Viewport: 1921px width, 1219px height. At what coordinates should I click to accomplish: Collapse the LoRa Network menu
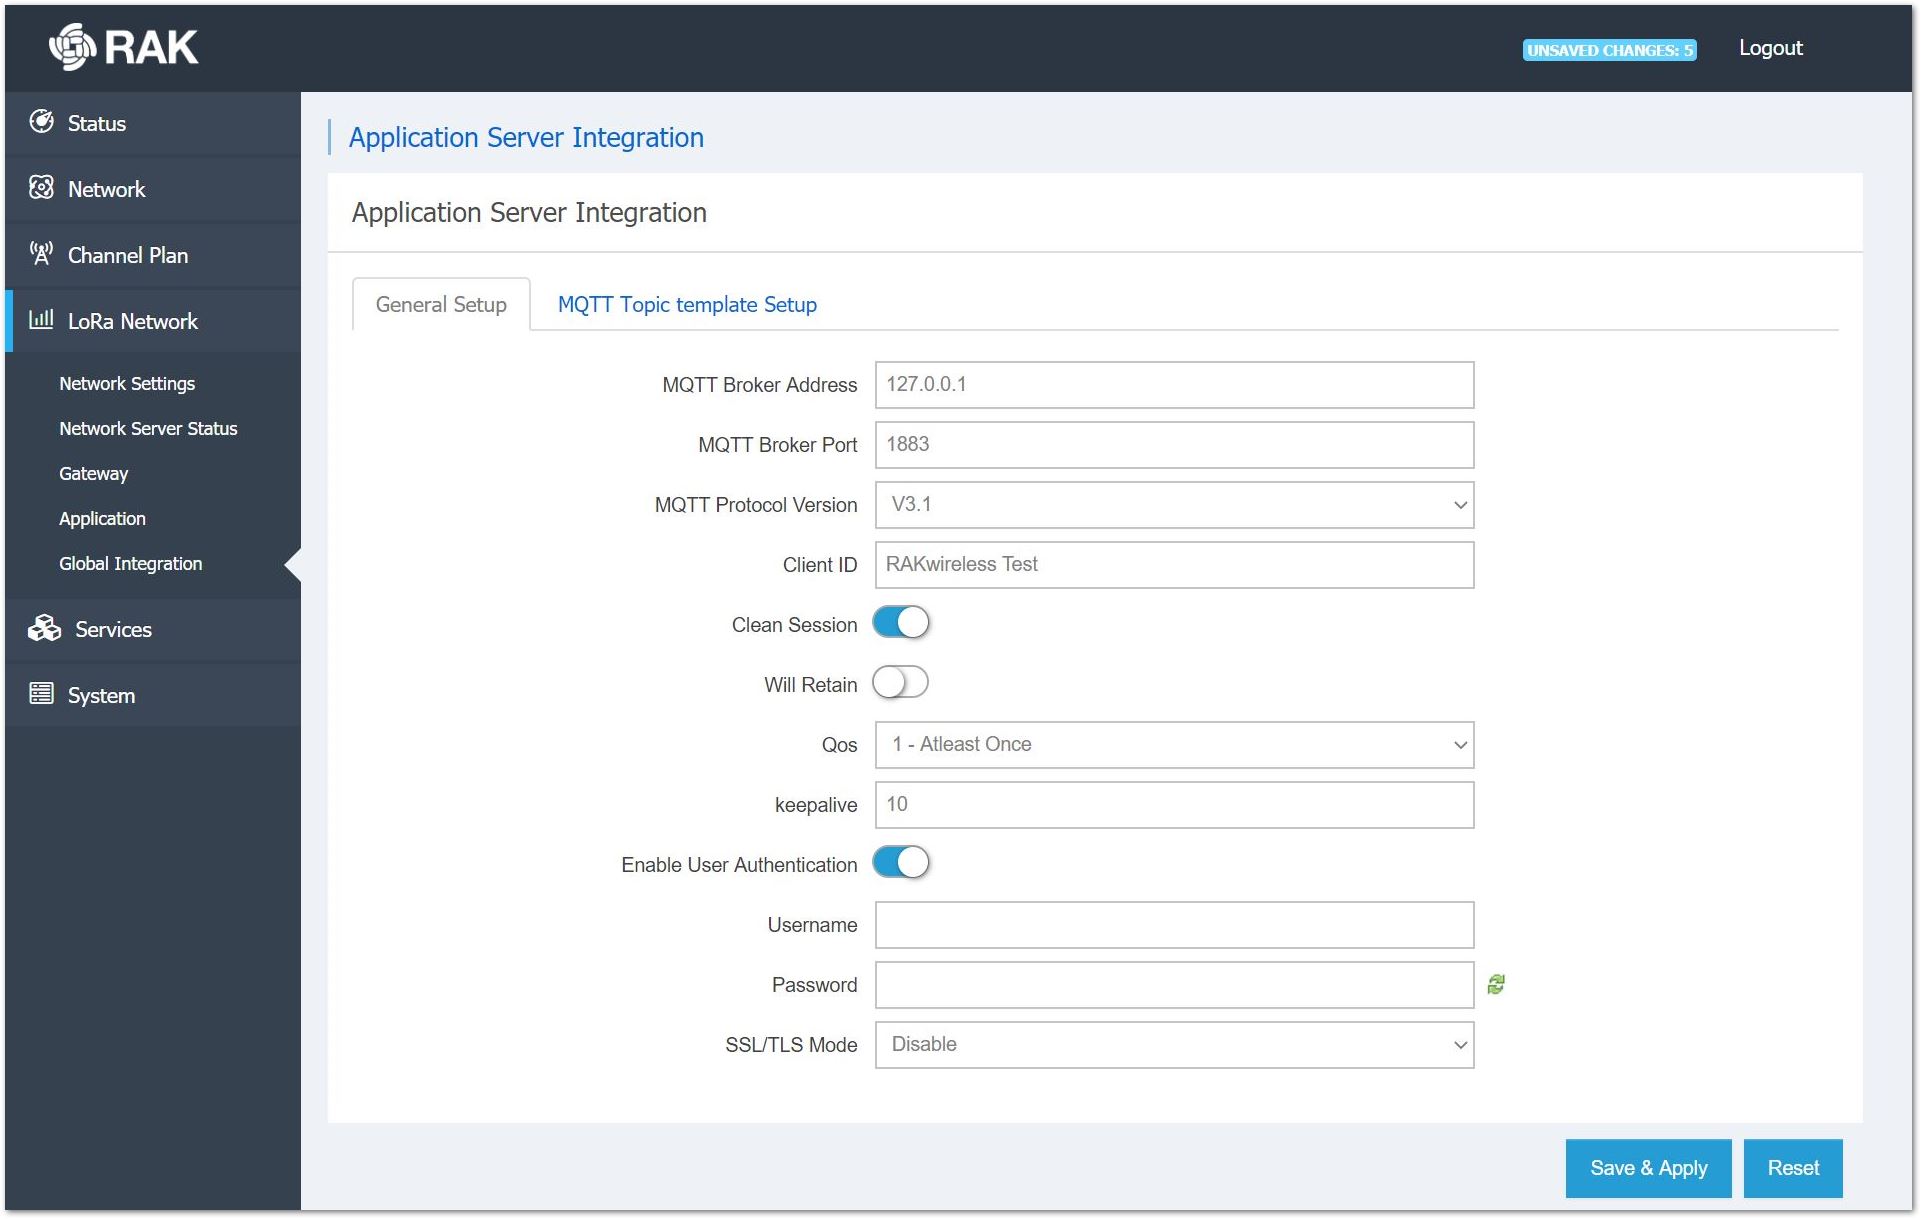click(x=153, y=321)
